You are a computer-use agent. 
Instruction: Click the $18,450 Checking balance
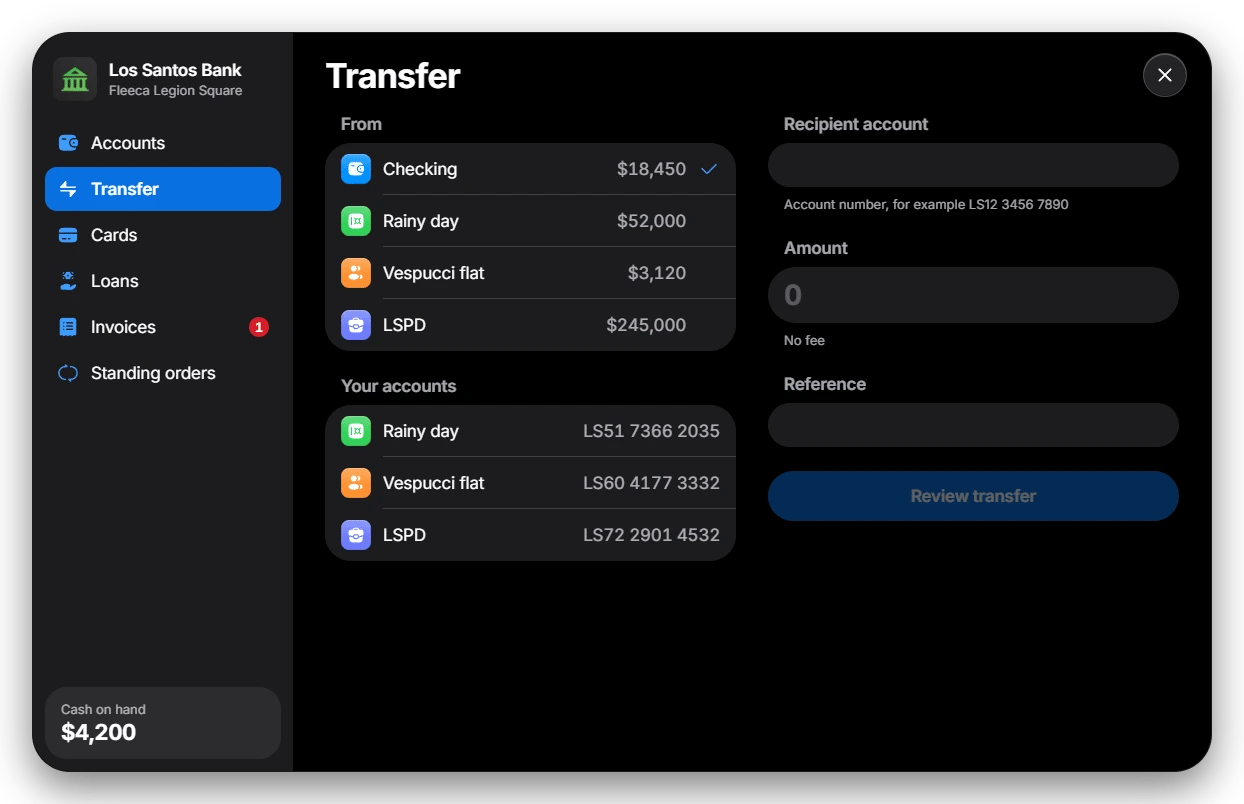coord(651,169)
